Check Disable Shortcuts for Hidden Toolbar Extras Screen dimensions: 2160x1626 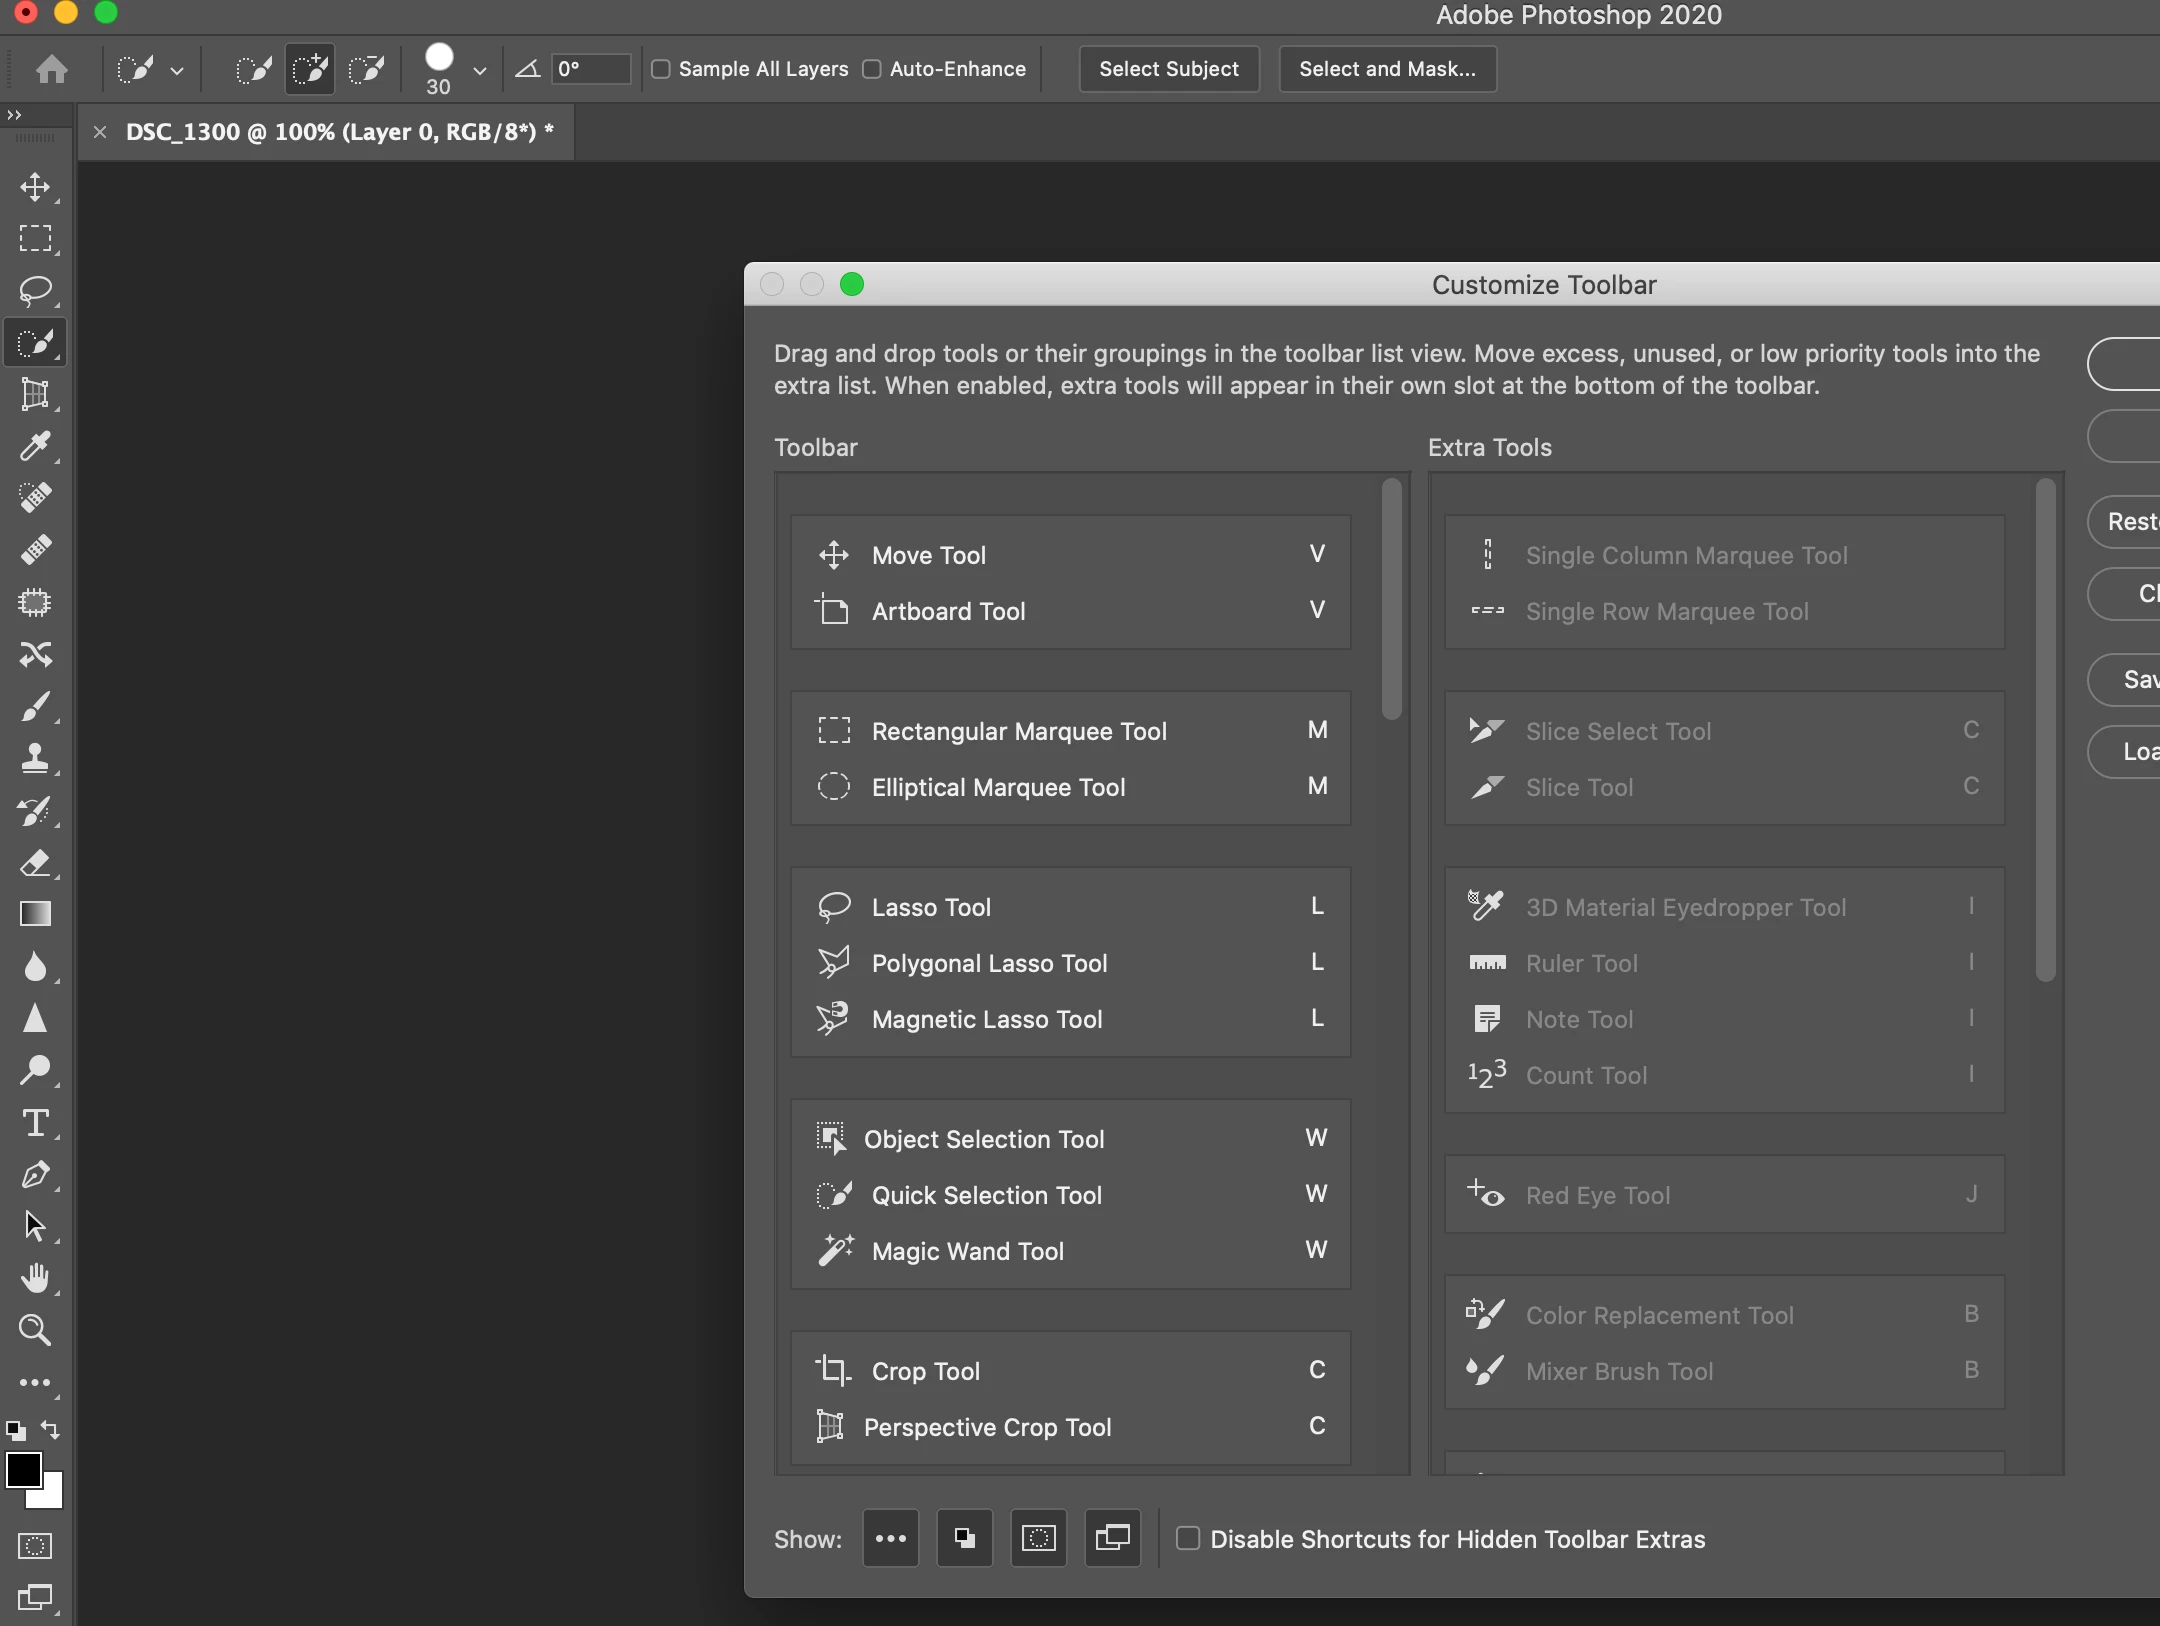point(1188,1538)
